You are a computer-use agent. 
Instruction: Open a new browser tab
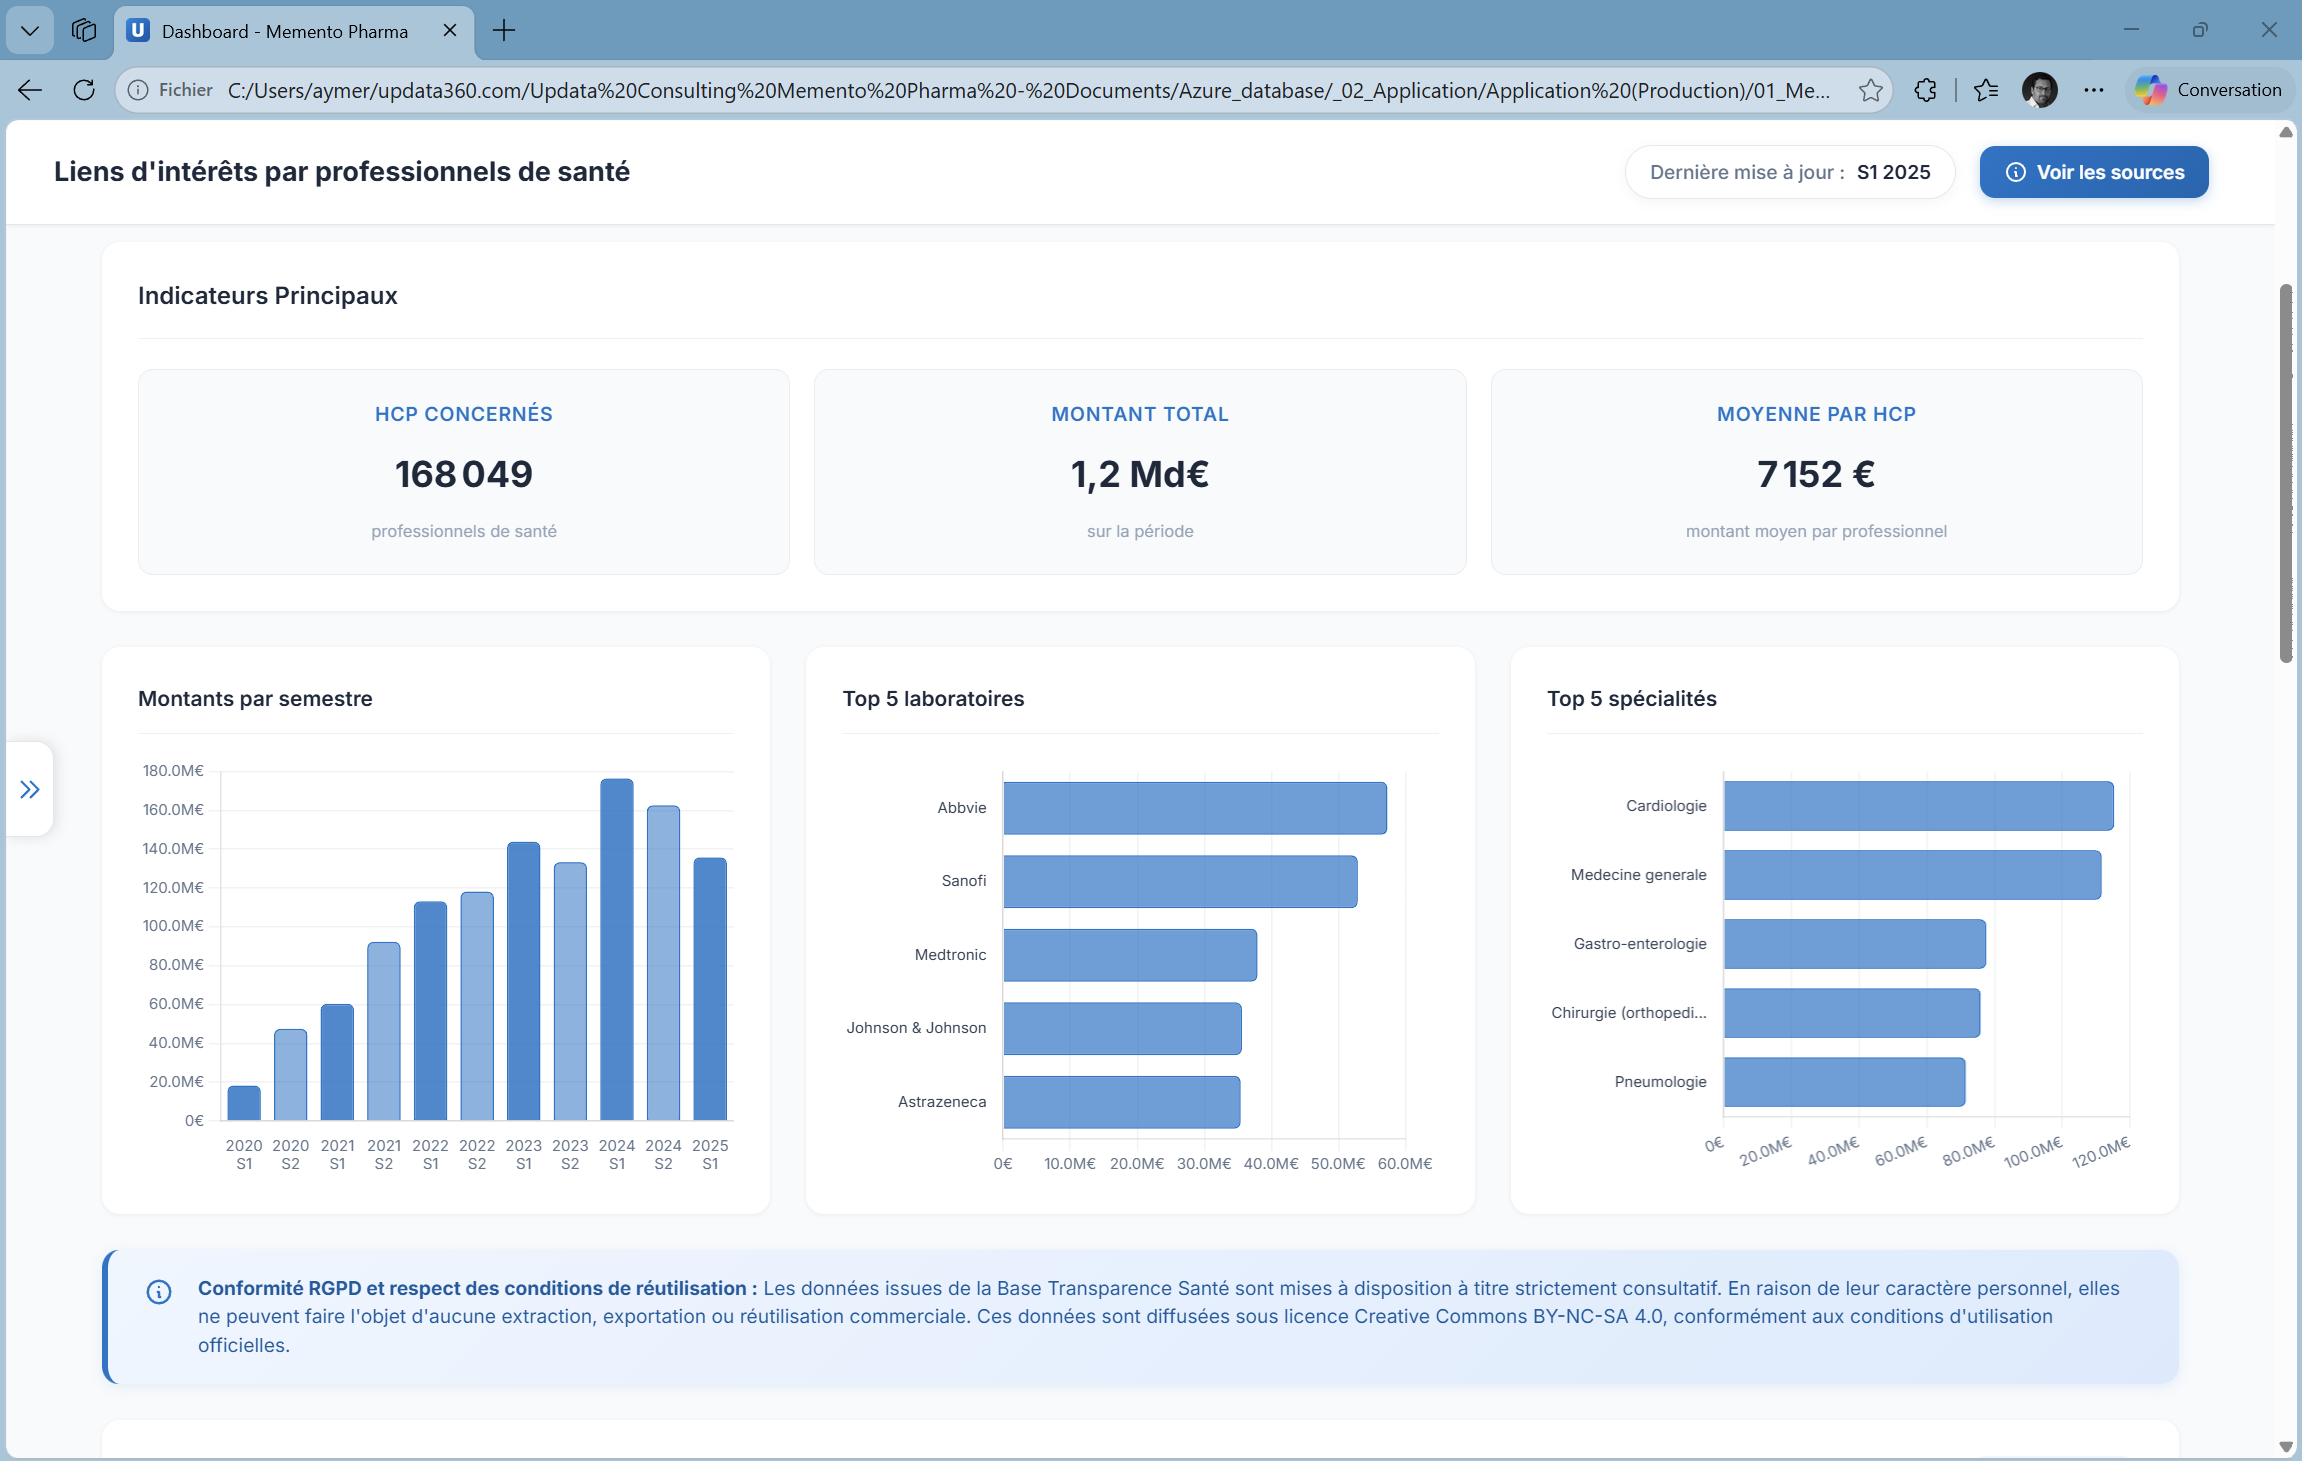(x=504, y=31)
